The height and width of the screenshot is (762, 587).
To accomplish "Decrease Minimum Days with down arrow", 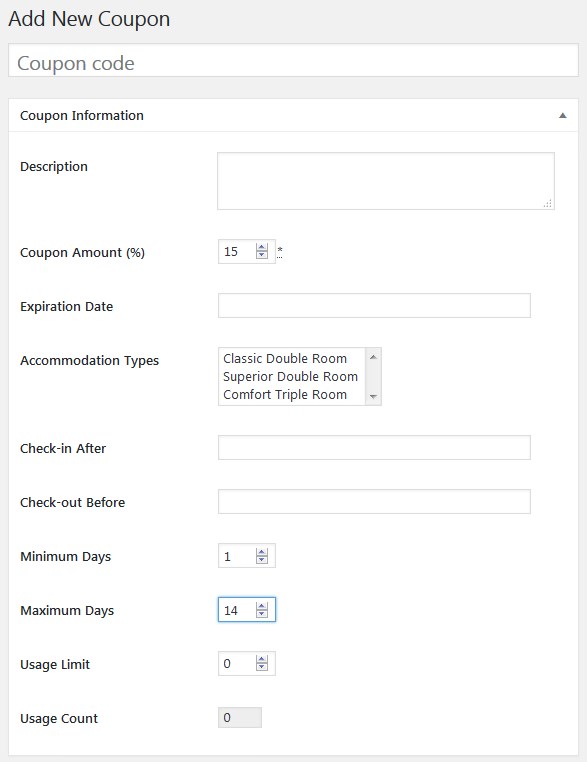I will (262, 560).
